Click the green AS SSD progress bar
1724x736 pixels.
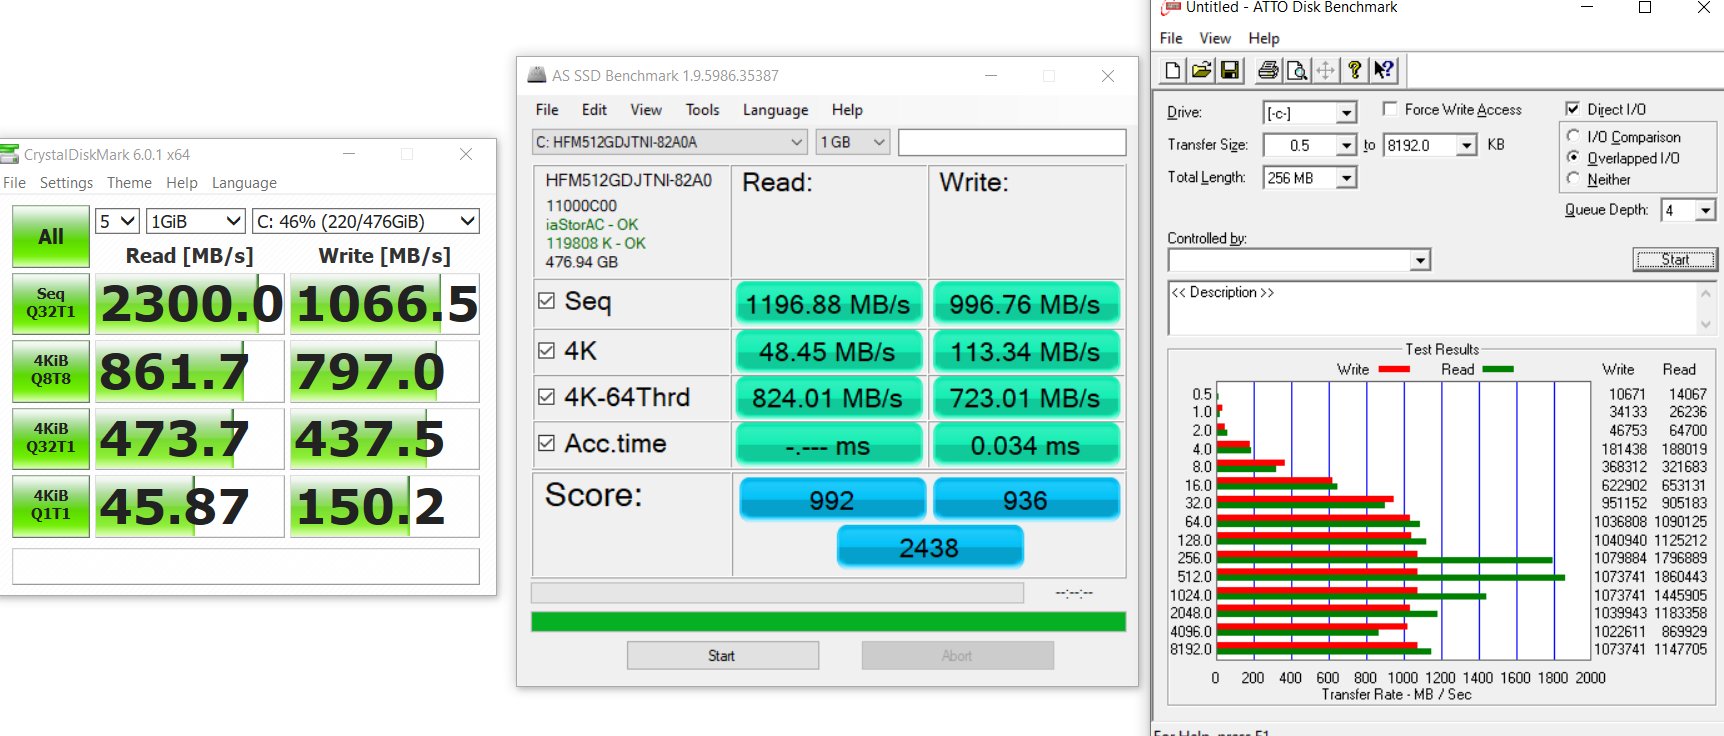tap(828, 621)
